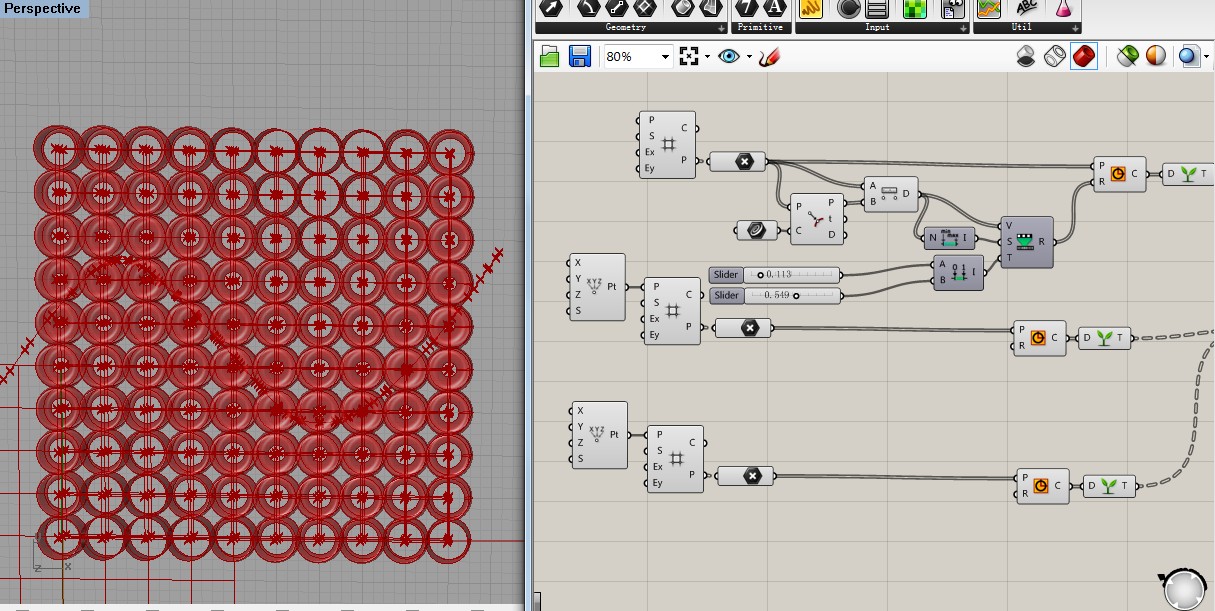1215x611 pixels.
Task: Switch to wireframe preview mode
Action: [x=1055, y=57]
